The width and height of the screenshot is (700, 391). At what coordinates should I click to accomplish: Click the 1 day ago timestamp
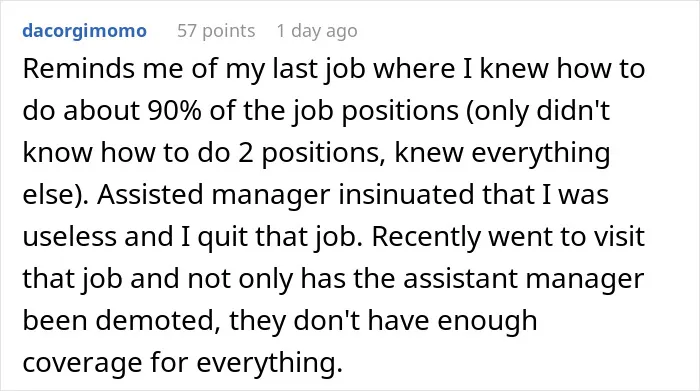[317, 31]
